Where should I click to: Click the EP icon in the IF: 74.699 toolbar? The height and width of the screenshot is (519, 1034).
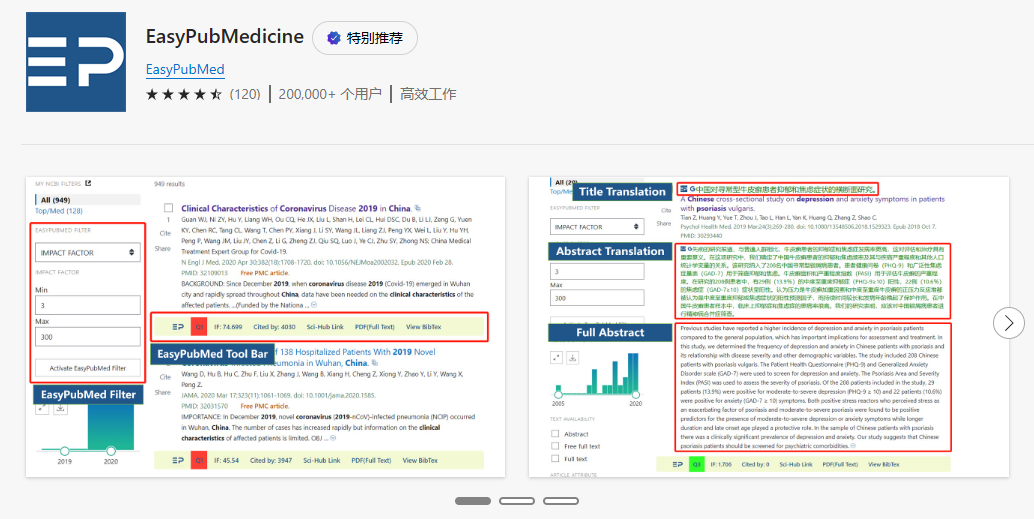[177, 326]
